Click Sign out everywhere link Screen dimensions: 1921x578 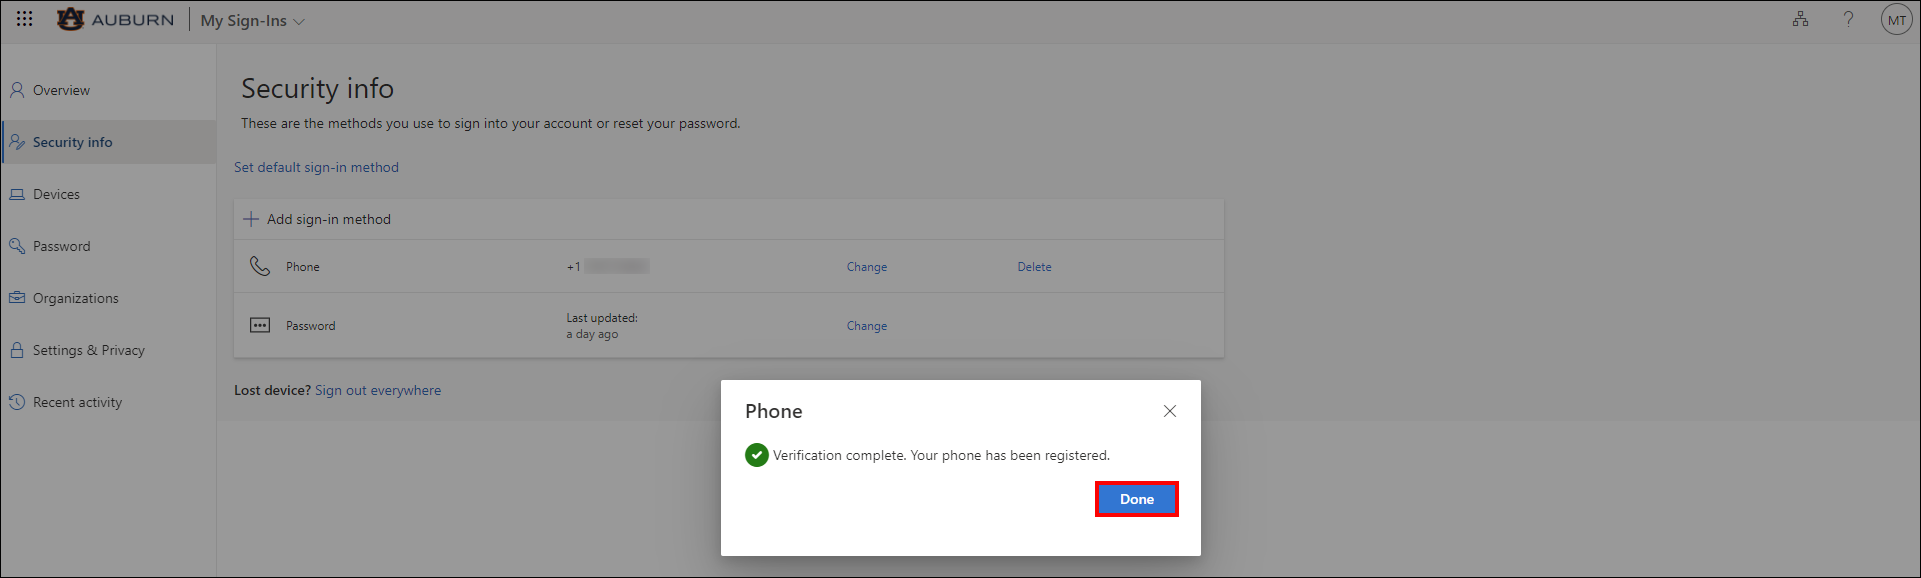pos(378,390)
